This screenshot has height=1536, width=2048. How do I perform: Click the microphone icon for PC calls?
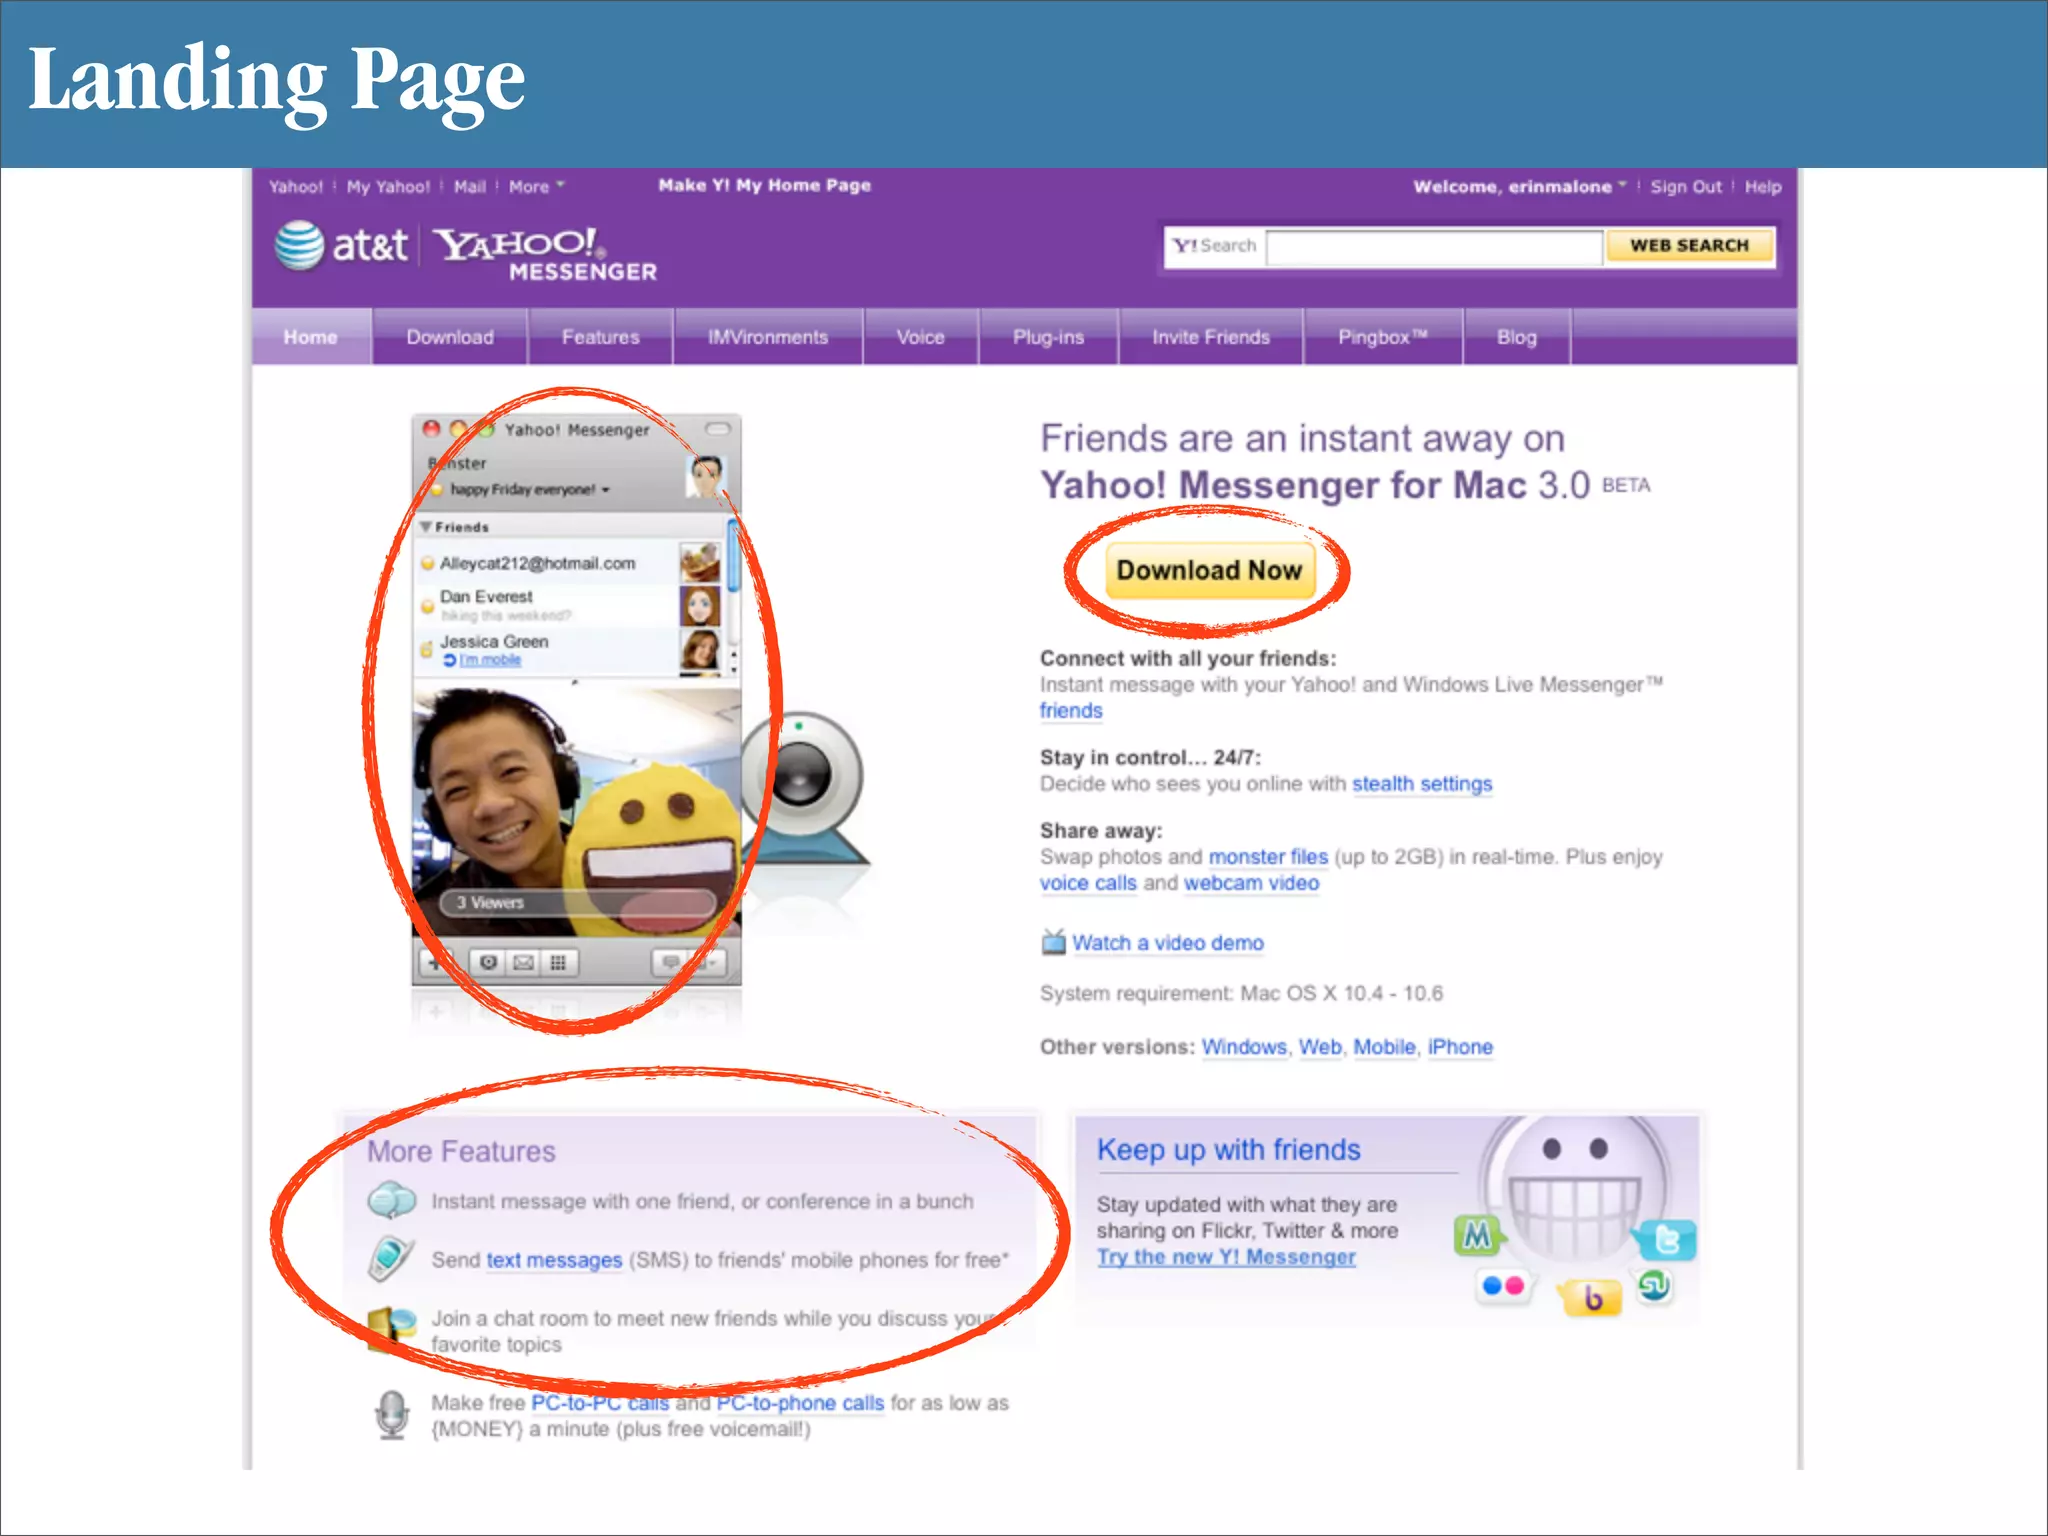[392, 1415]
